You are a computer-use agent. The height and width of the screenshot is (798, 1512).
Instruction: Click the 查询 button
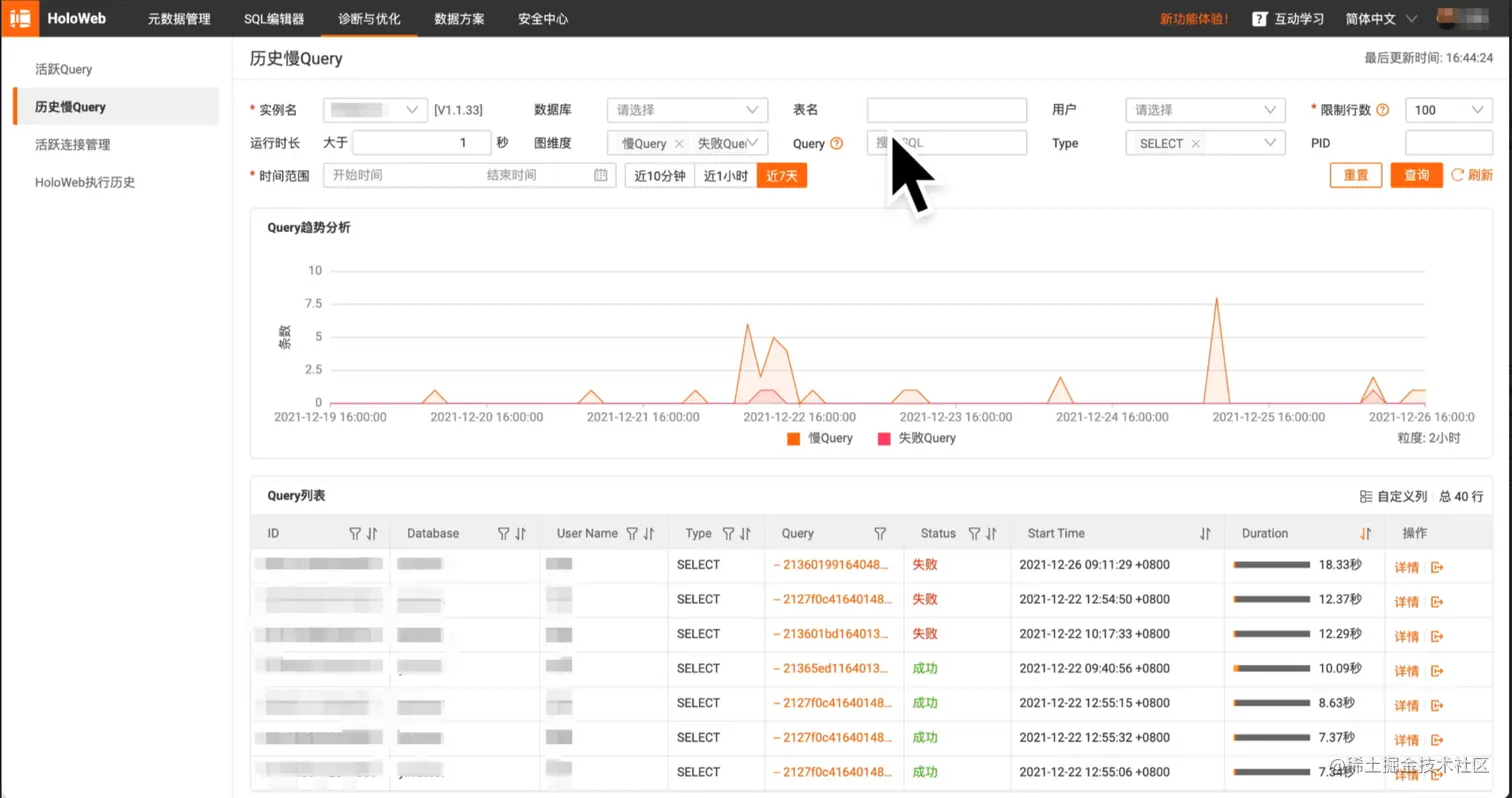(x=1417, y=175)
